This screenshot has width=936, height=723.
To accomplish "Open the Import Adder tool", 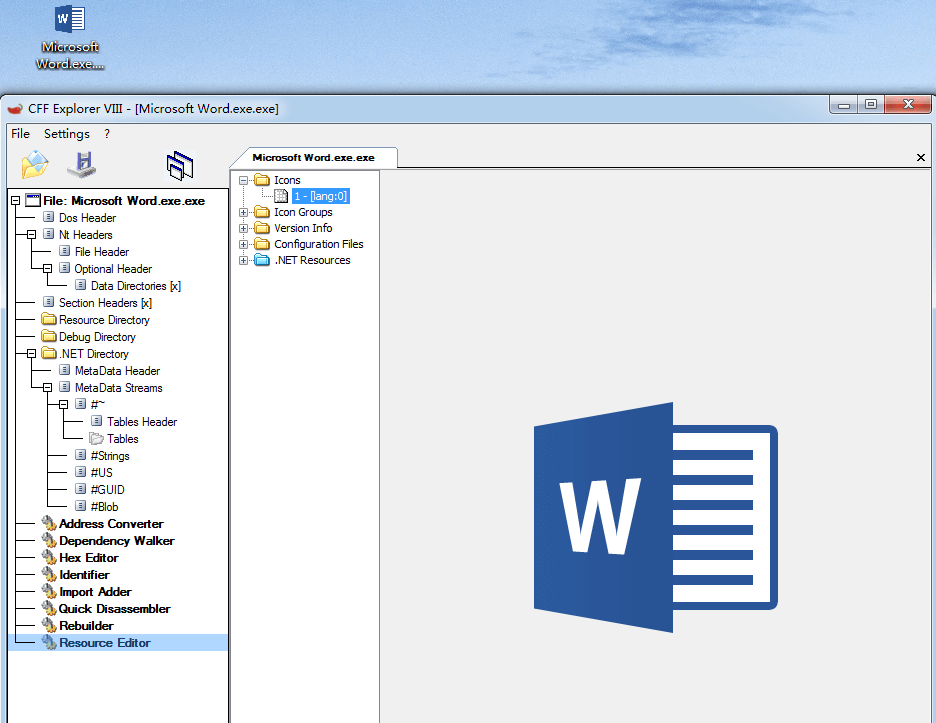I will [95, 592].
